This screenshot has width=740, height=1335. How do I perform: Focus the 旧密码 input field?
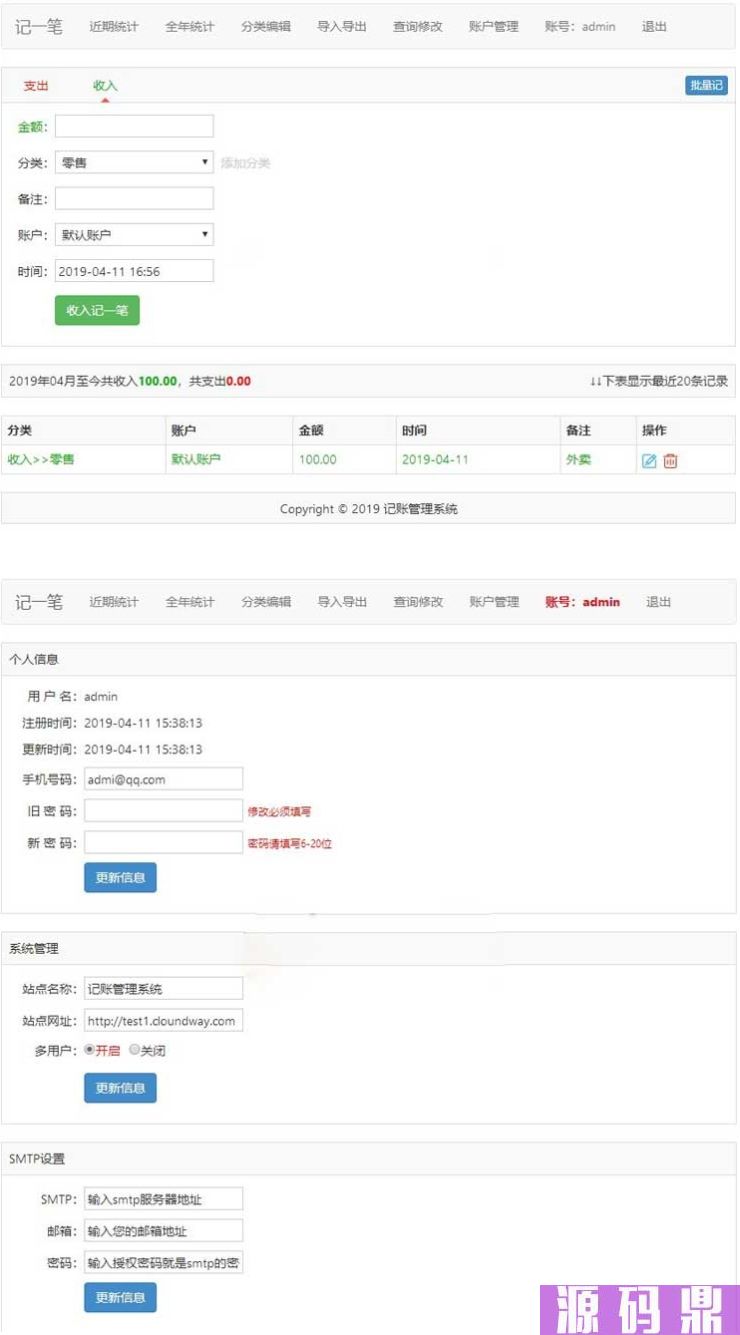163,811
